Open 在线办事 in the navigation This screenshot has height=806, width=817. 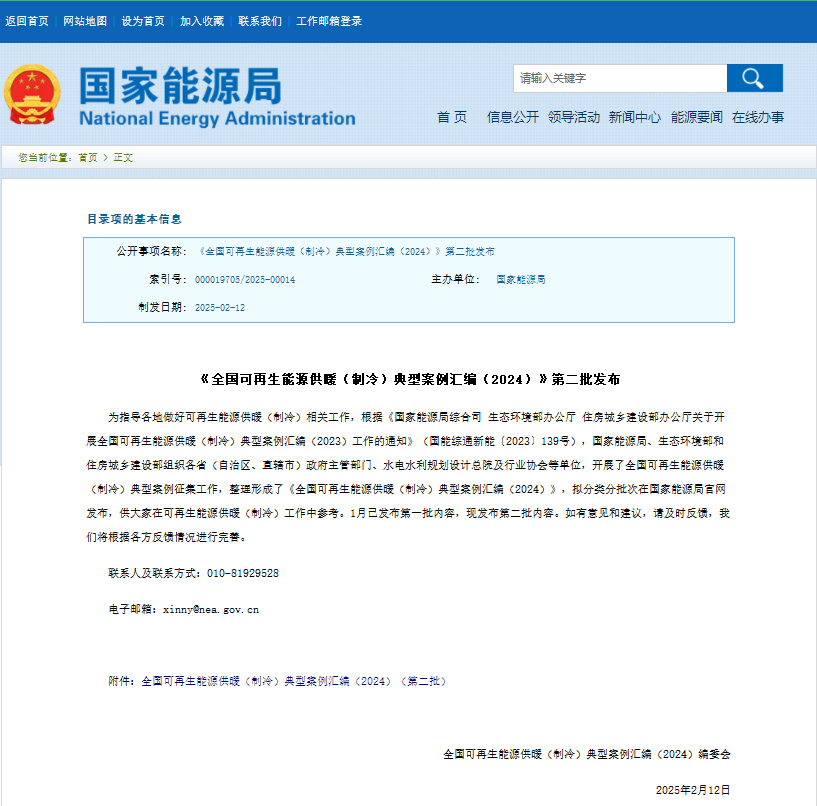pyautogui.click(x=758, y=117)
